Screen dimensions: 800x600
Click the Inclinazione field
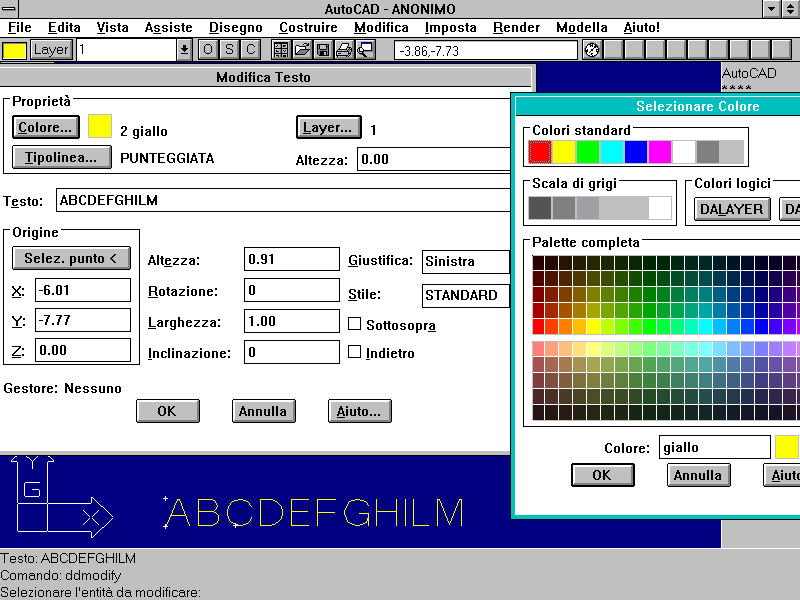coord(292,353)
